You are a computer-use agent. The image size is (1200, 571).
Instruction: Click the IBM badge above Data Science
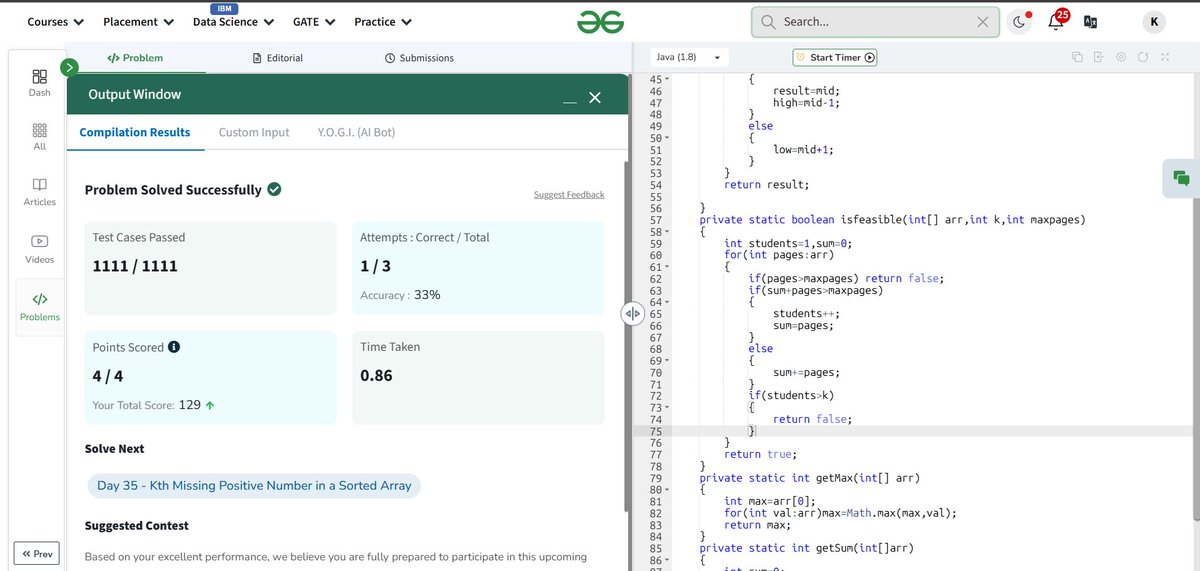(x=225, y=9)
